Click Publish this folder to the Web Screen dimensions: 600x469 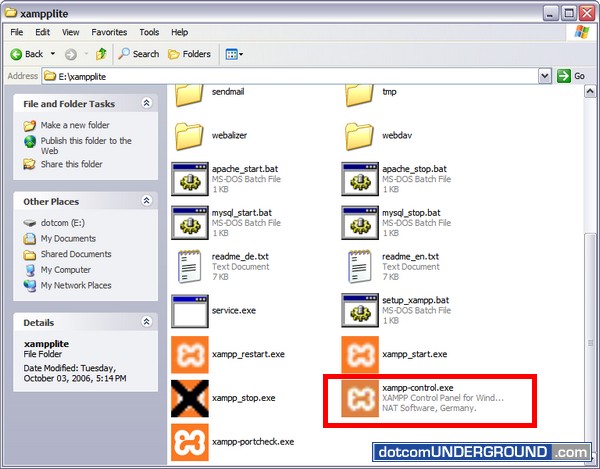coord(86,146)
